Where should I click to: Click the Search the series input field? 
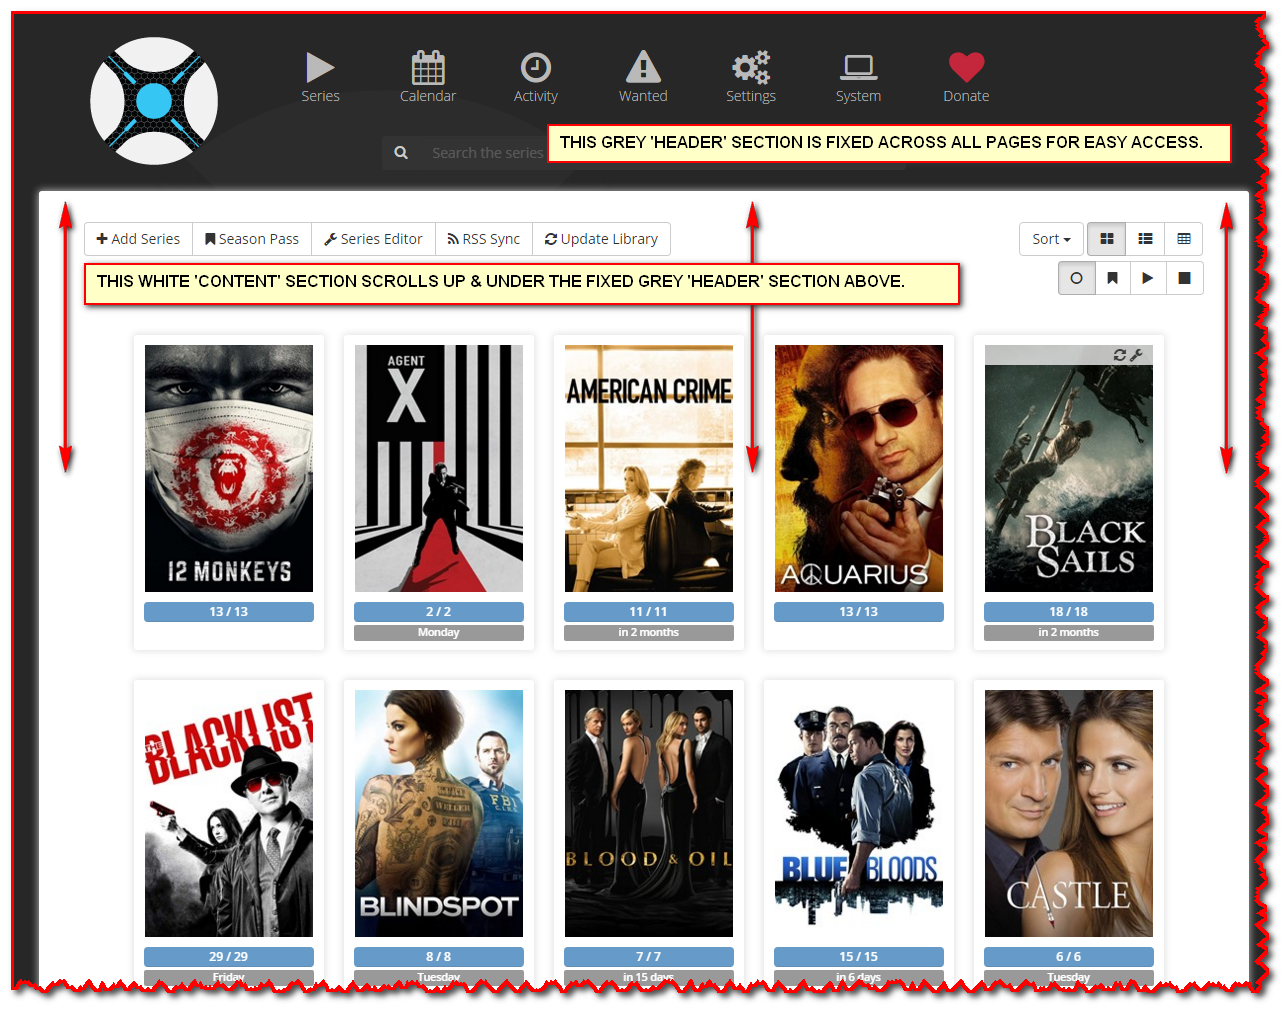pyautogui.click(x=486, y=153)
